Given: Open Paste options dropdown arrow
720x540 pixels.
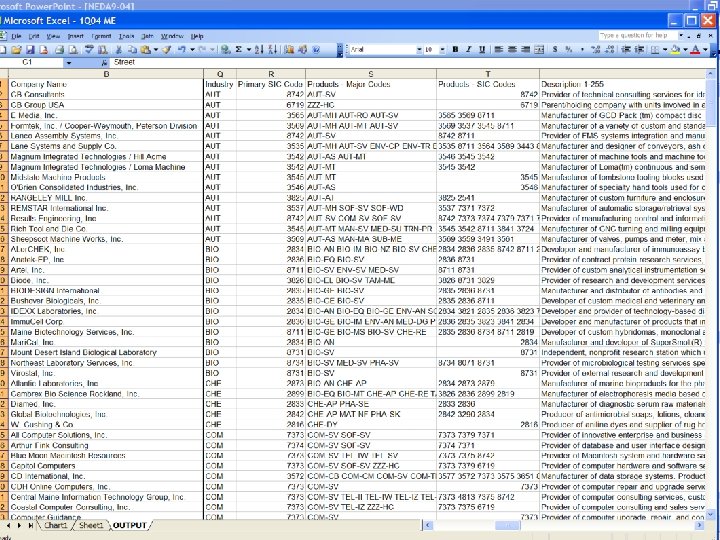Looking at the screenshot, I should pos(156,50).
